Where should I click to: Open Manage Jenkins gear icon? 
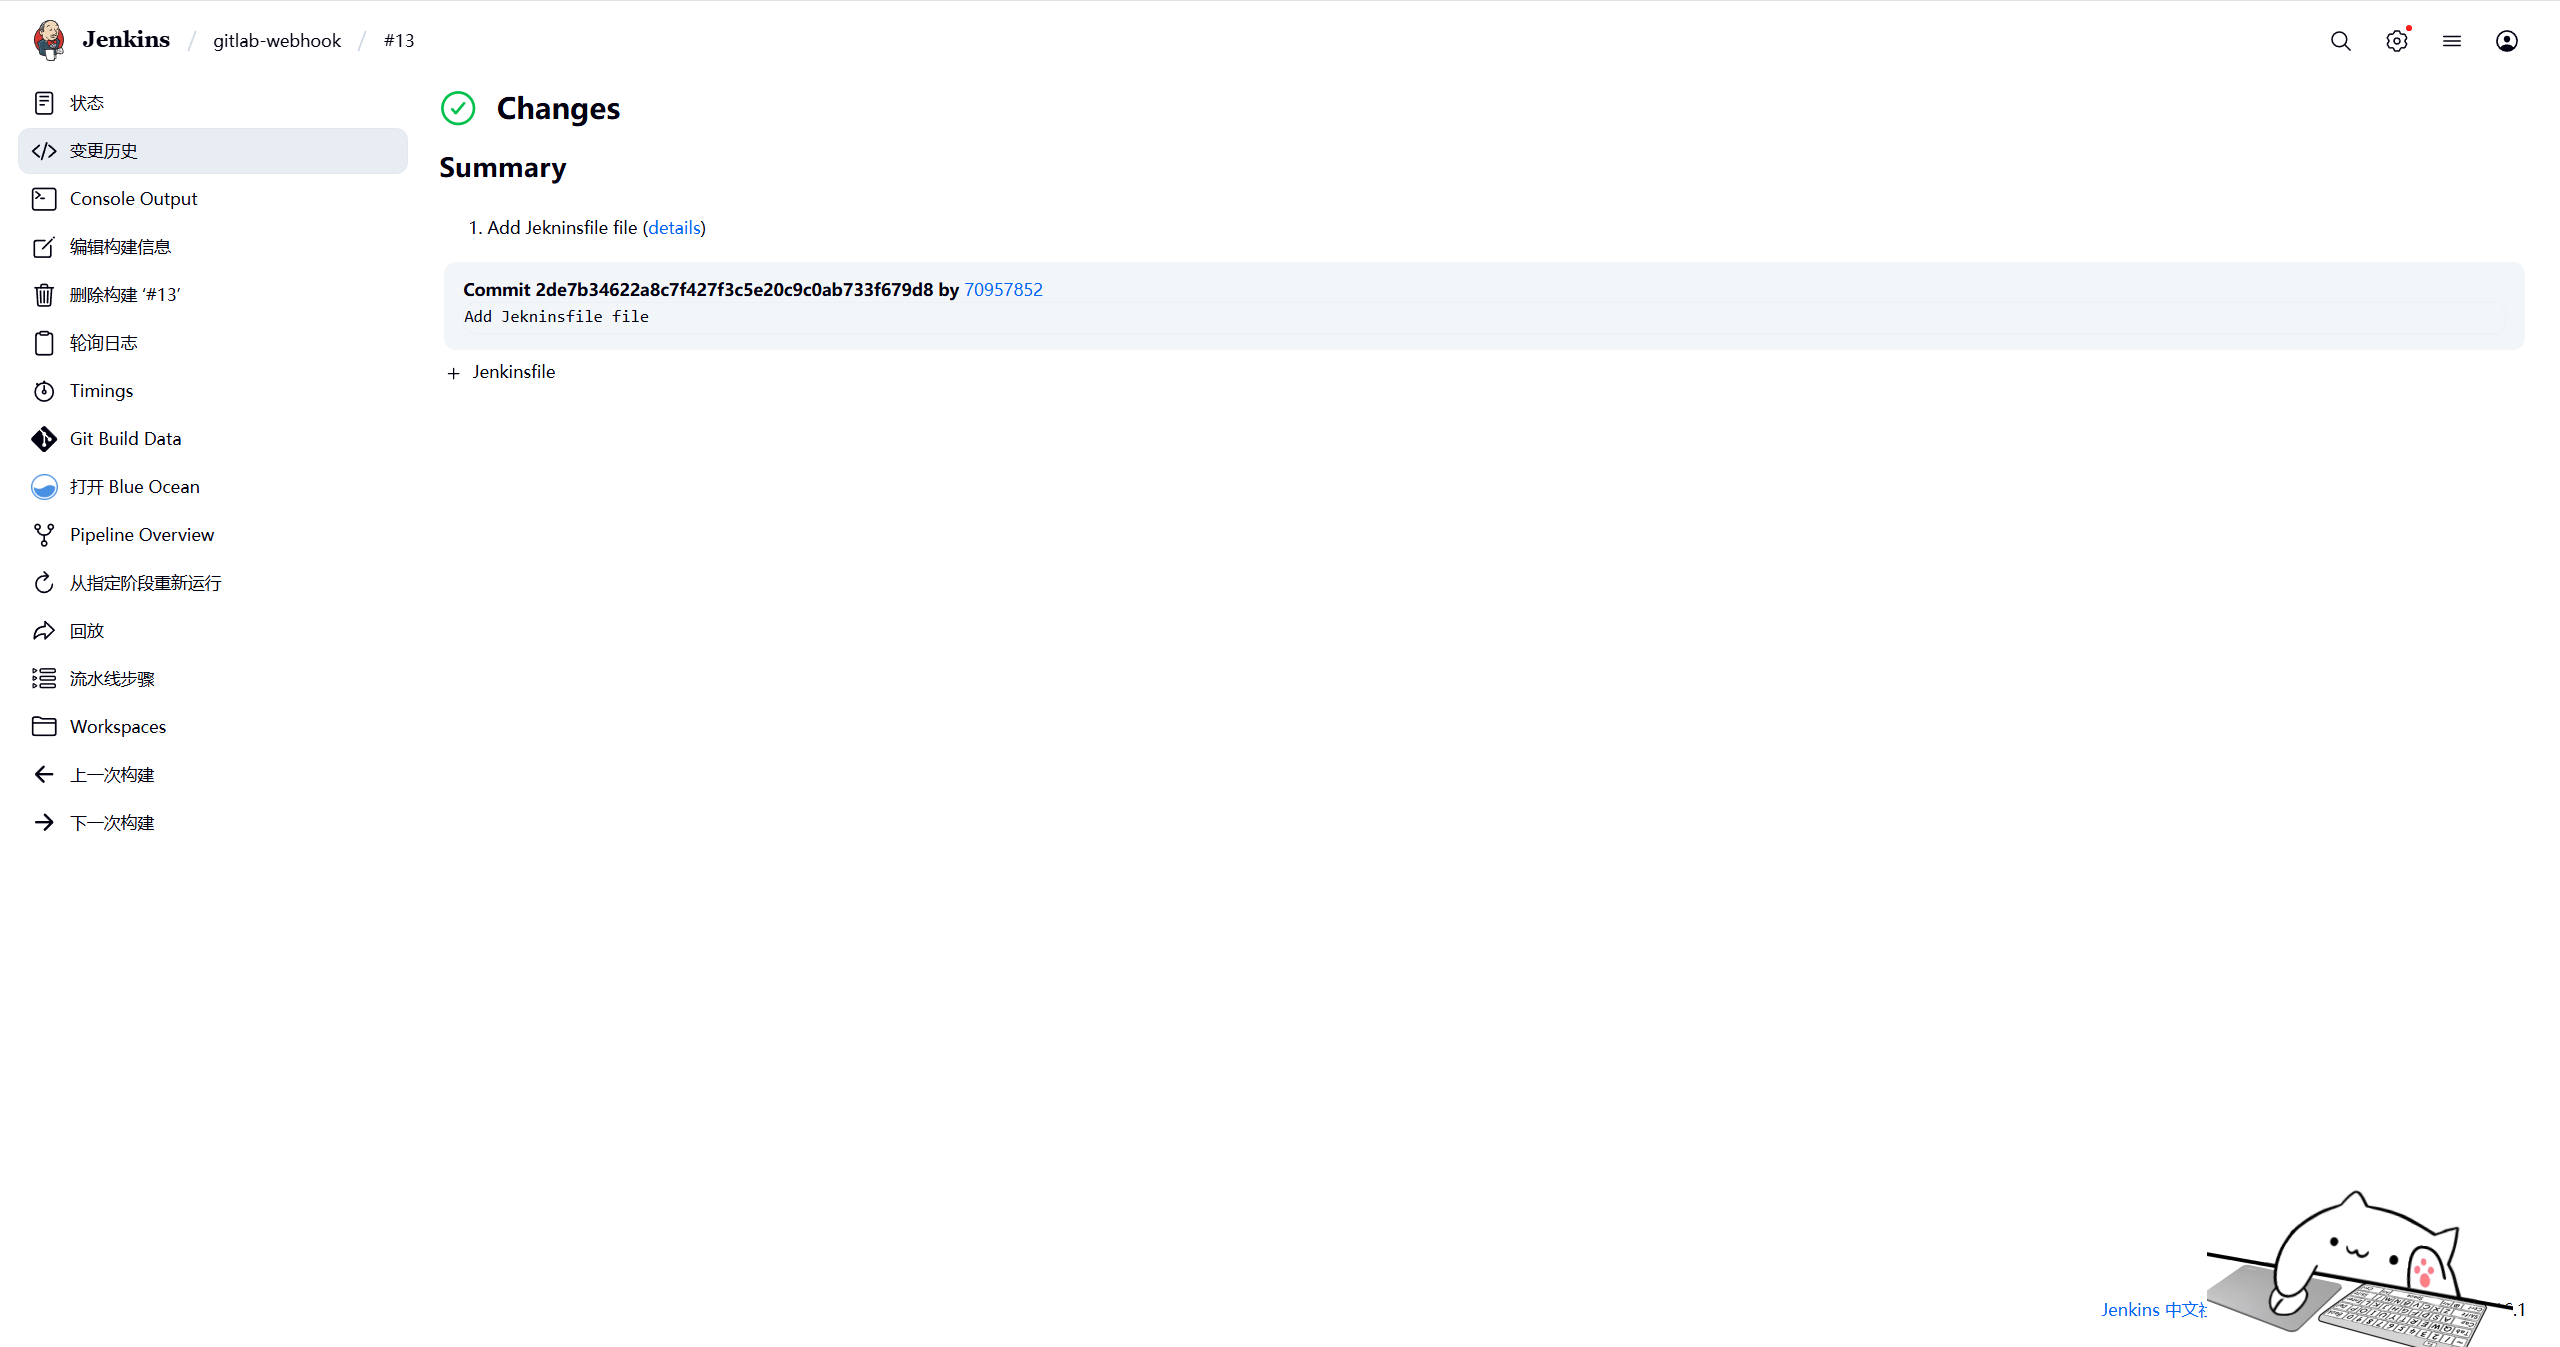pos(2396,41)
